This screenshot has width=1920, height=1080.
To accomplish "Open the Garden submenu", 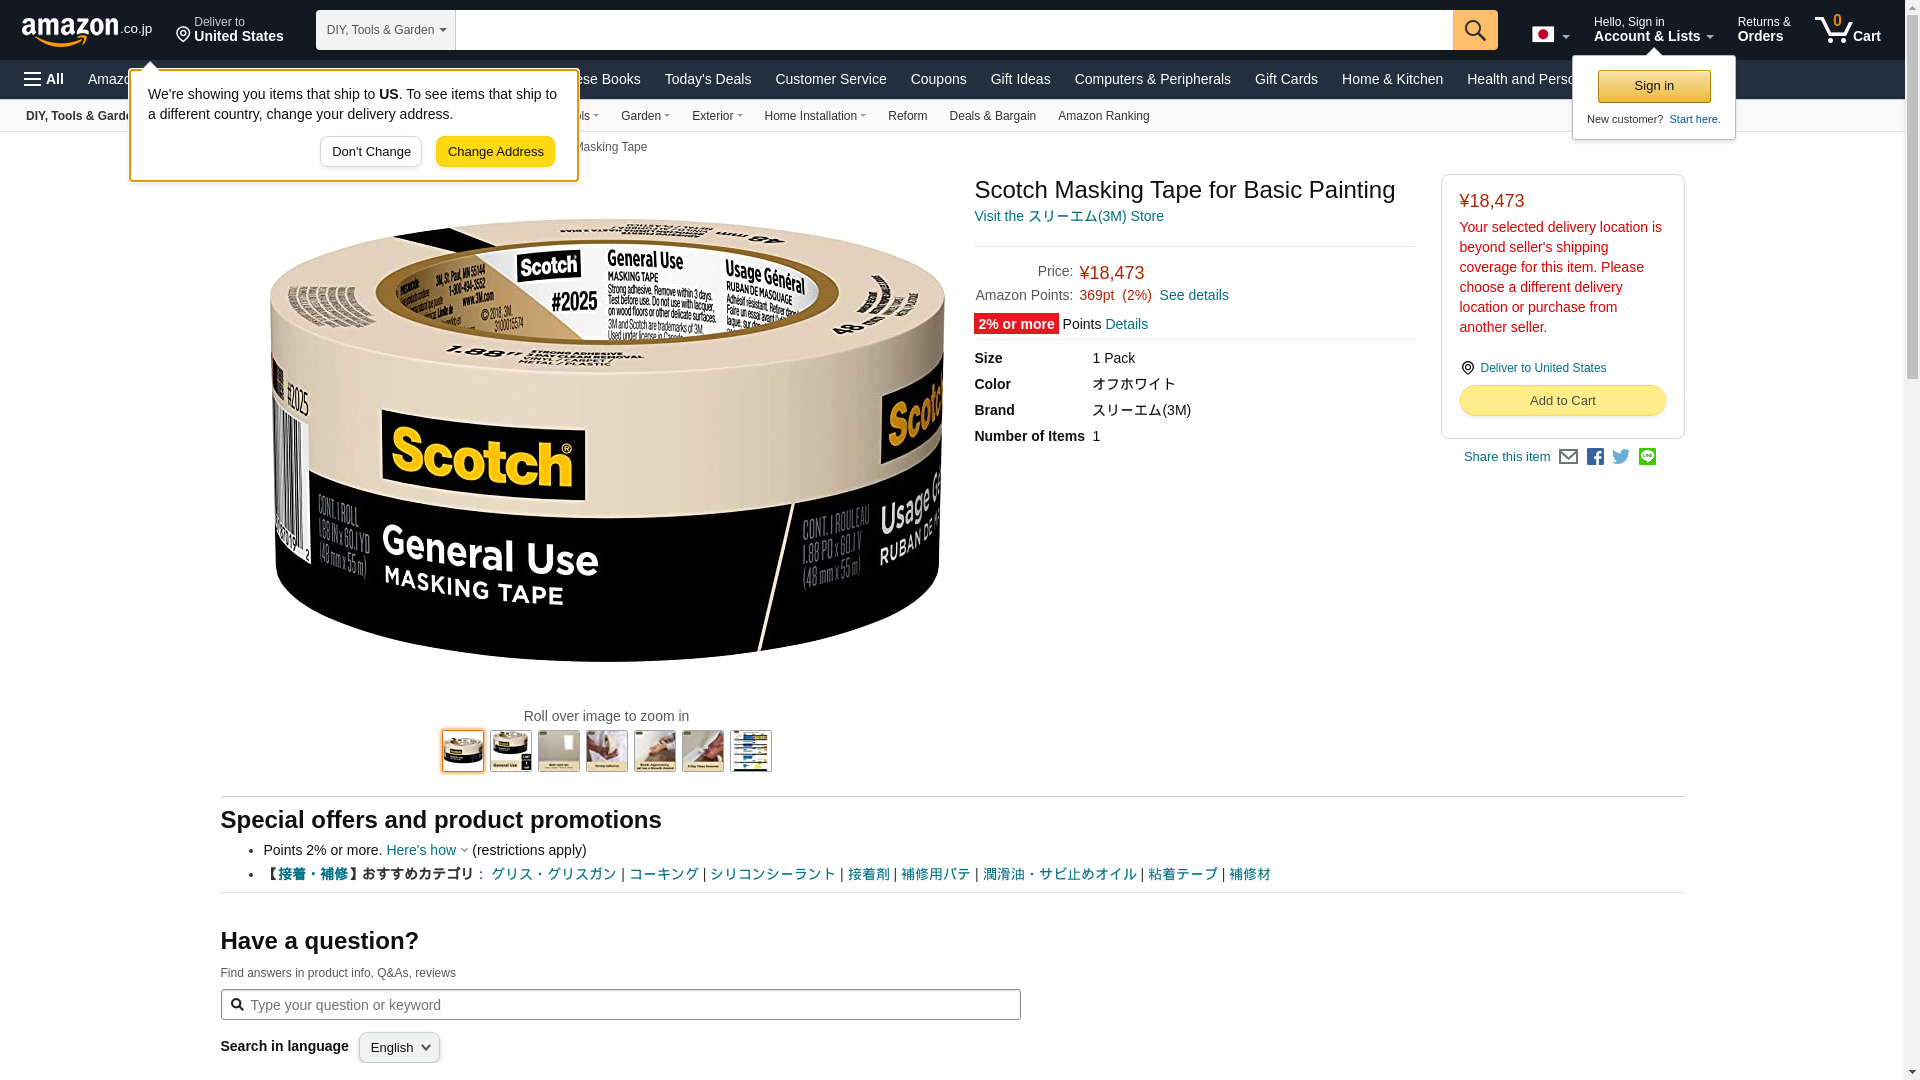I will point(645,116).
